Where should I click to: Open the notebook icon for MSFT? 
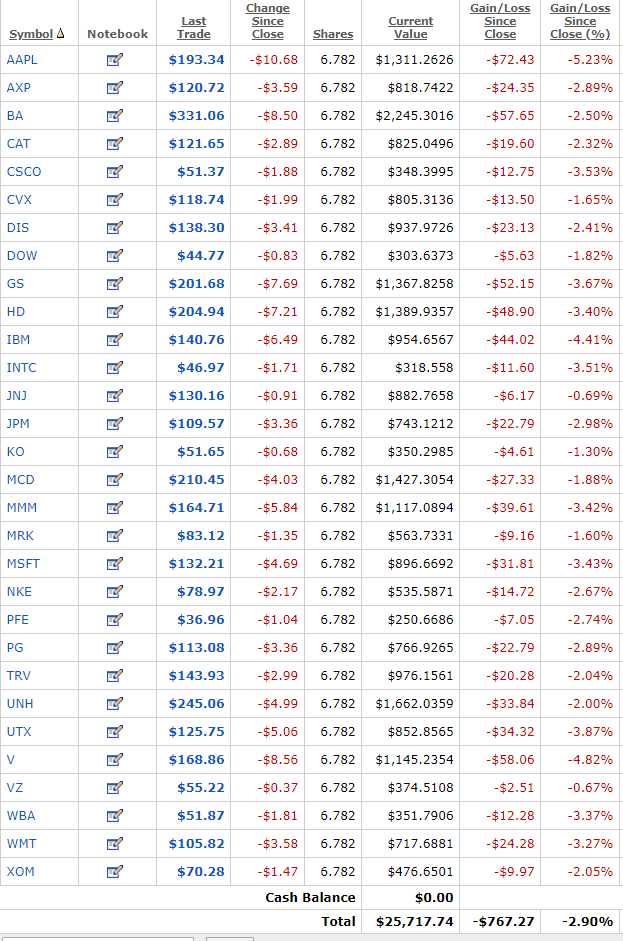pyautogui.click(x=114, y=564)
